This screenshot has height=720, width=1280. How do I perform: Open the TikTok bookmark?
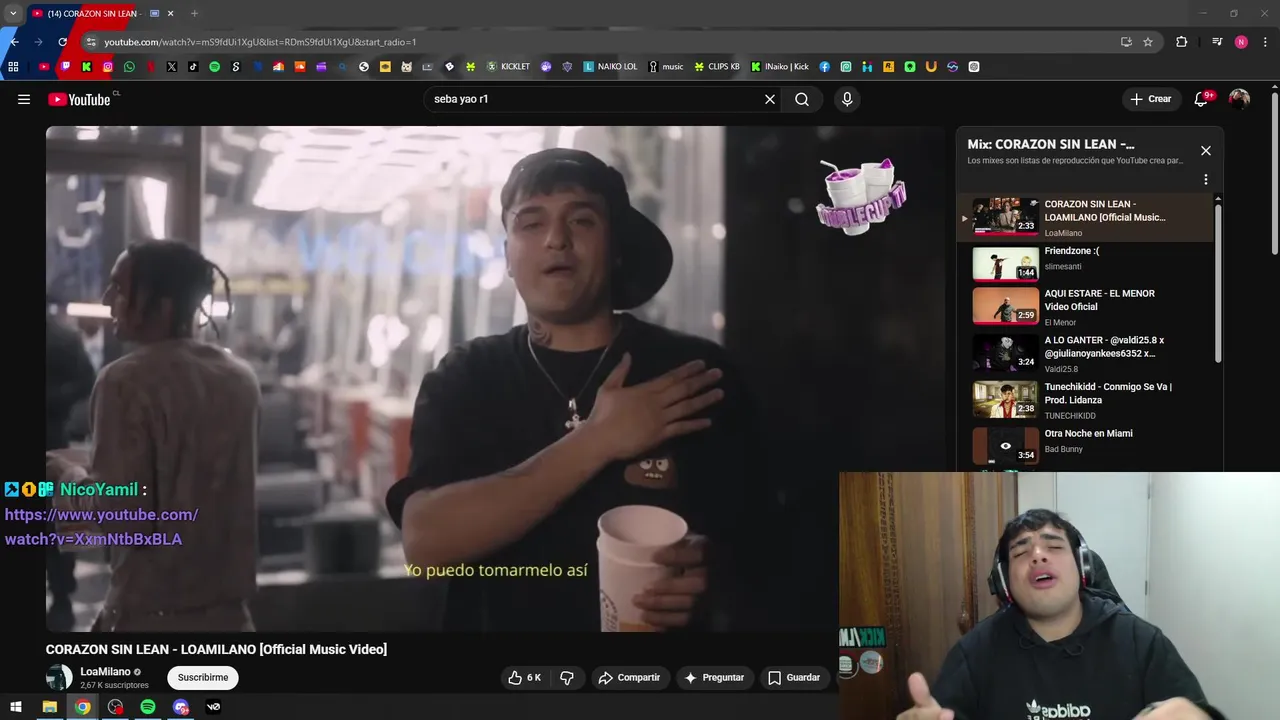point(193,67)
